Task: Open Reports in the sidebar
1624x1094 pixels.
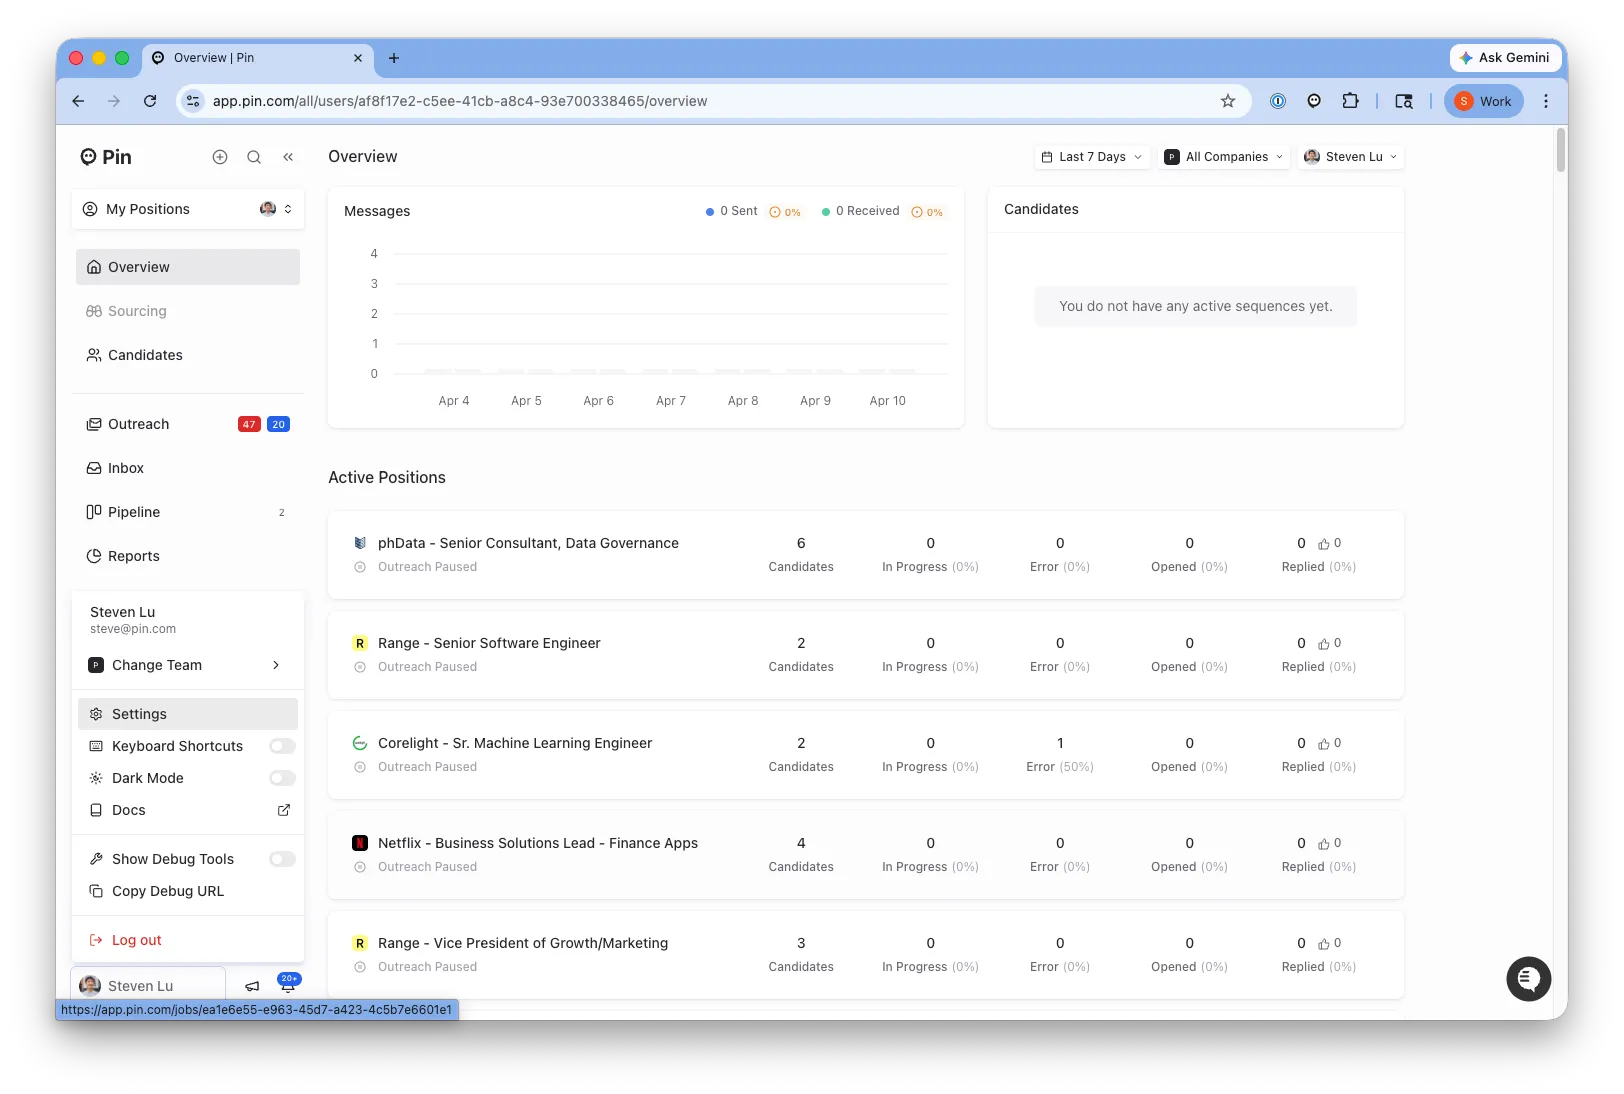Action: pos(188,556)
